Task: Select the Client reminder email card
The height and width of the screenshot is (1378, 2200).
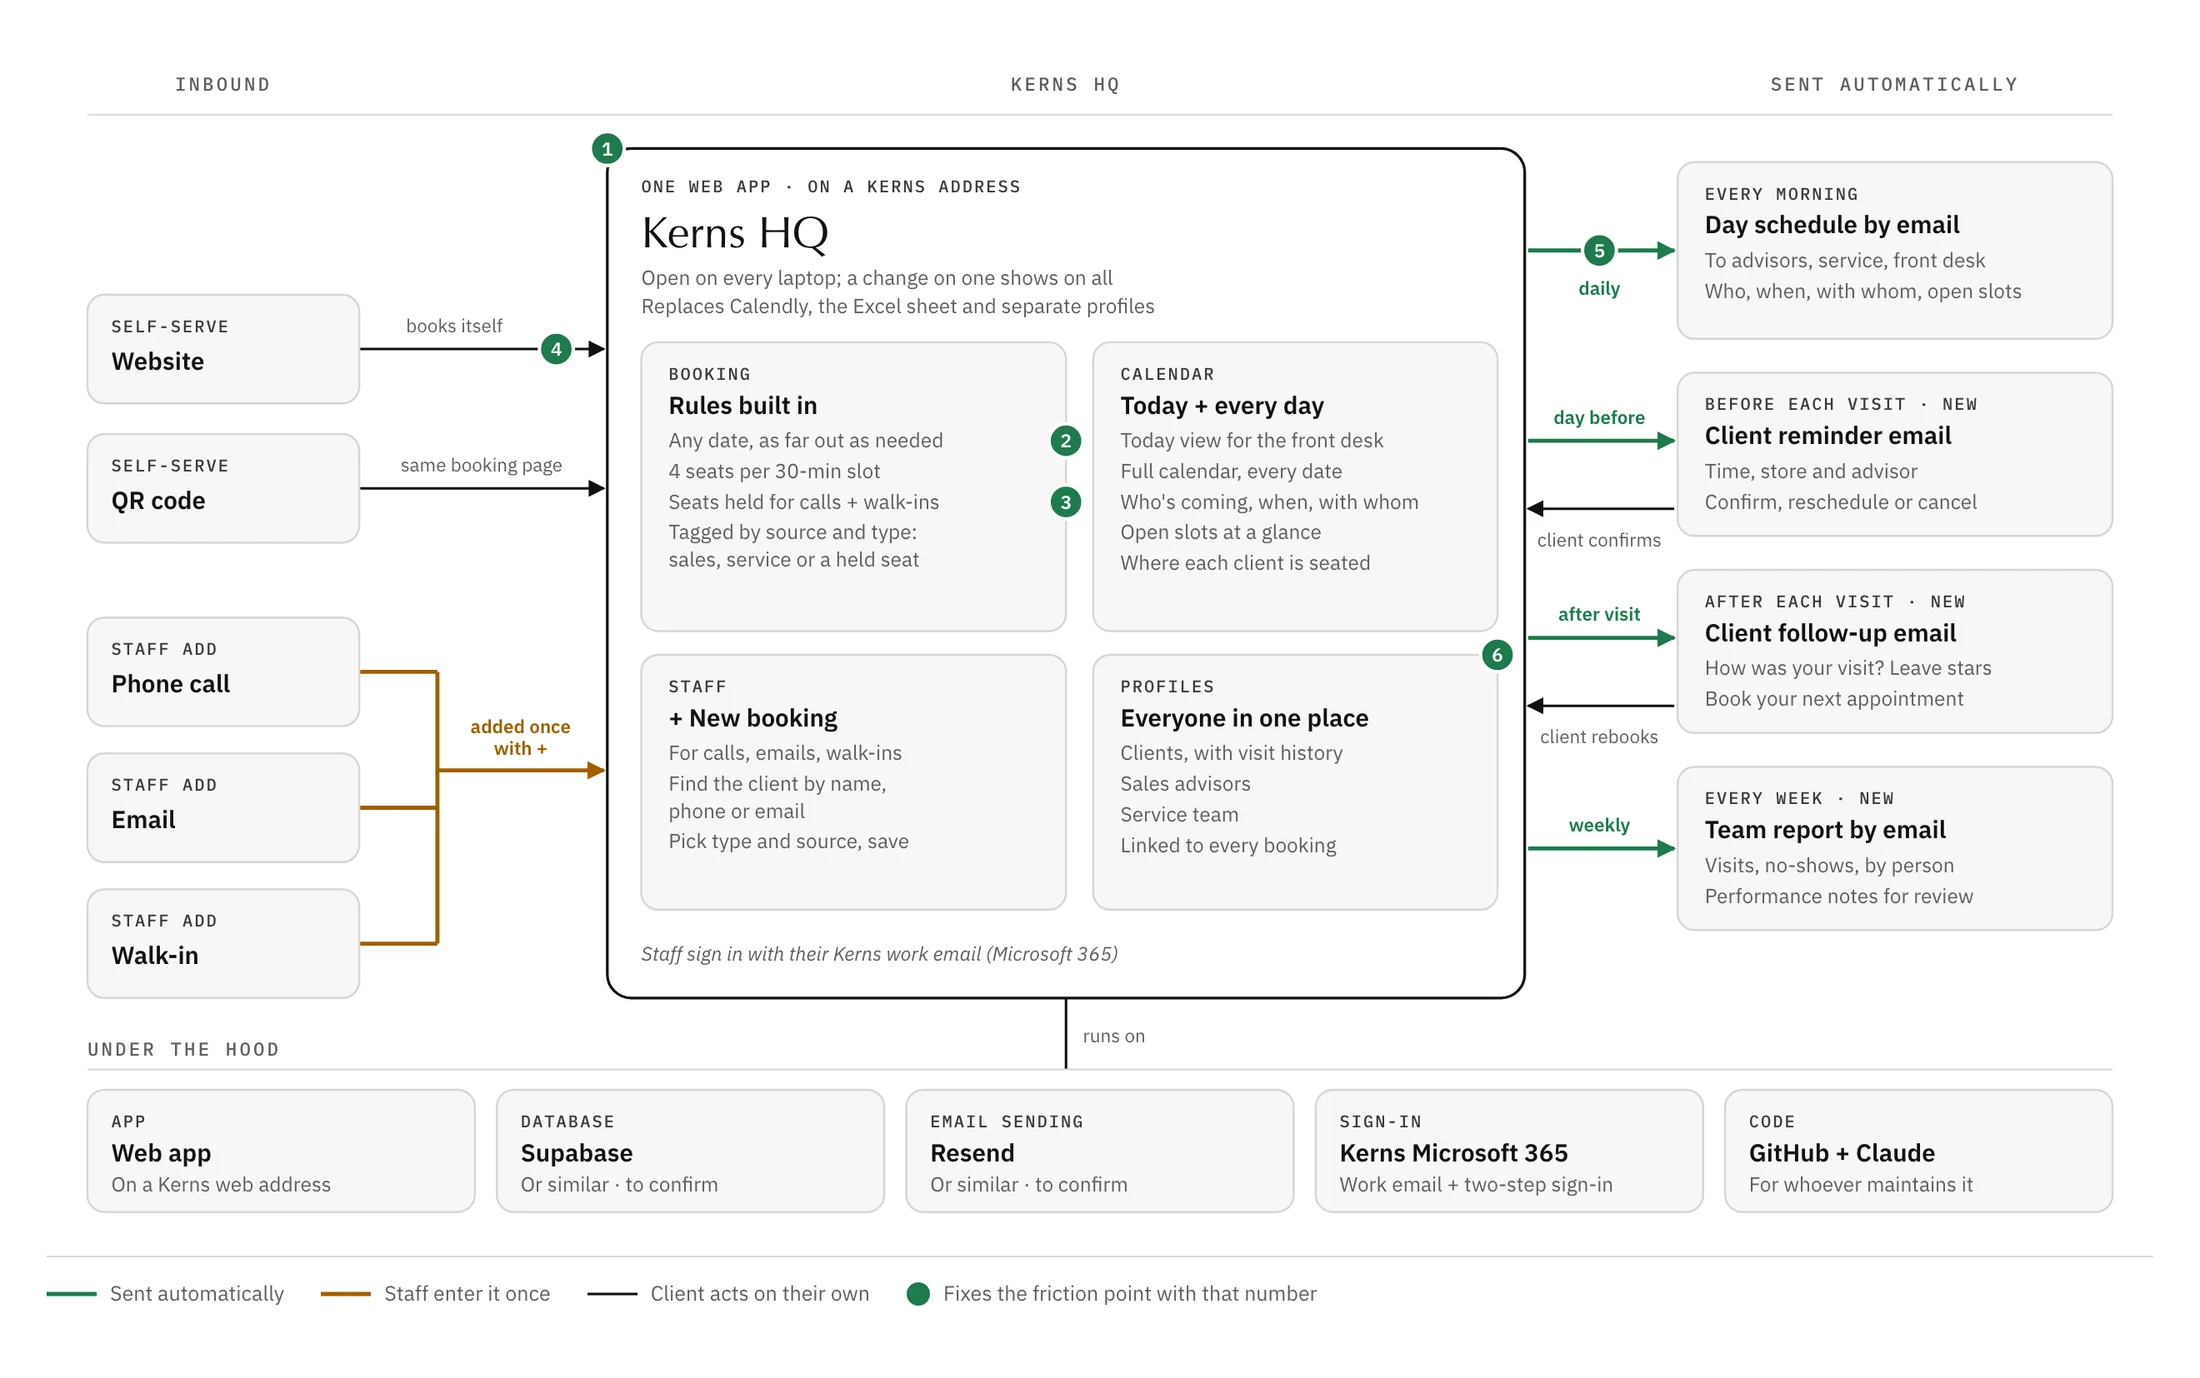Action: (1894, 454)
